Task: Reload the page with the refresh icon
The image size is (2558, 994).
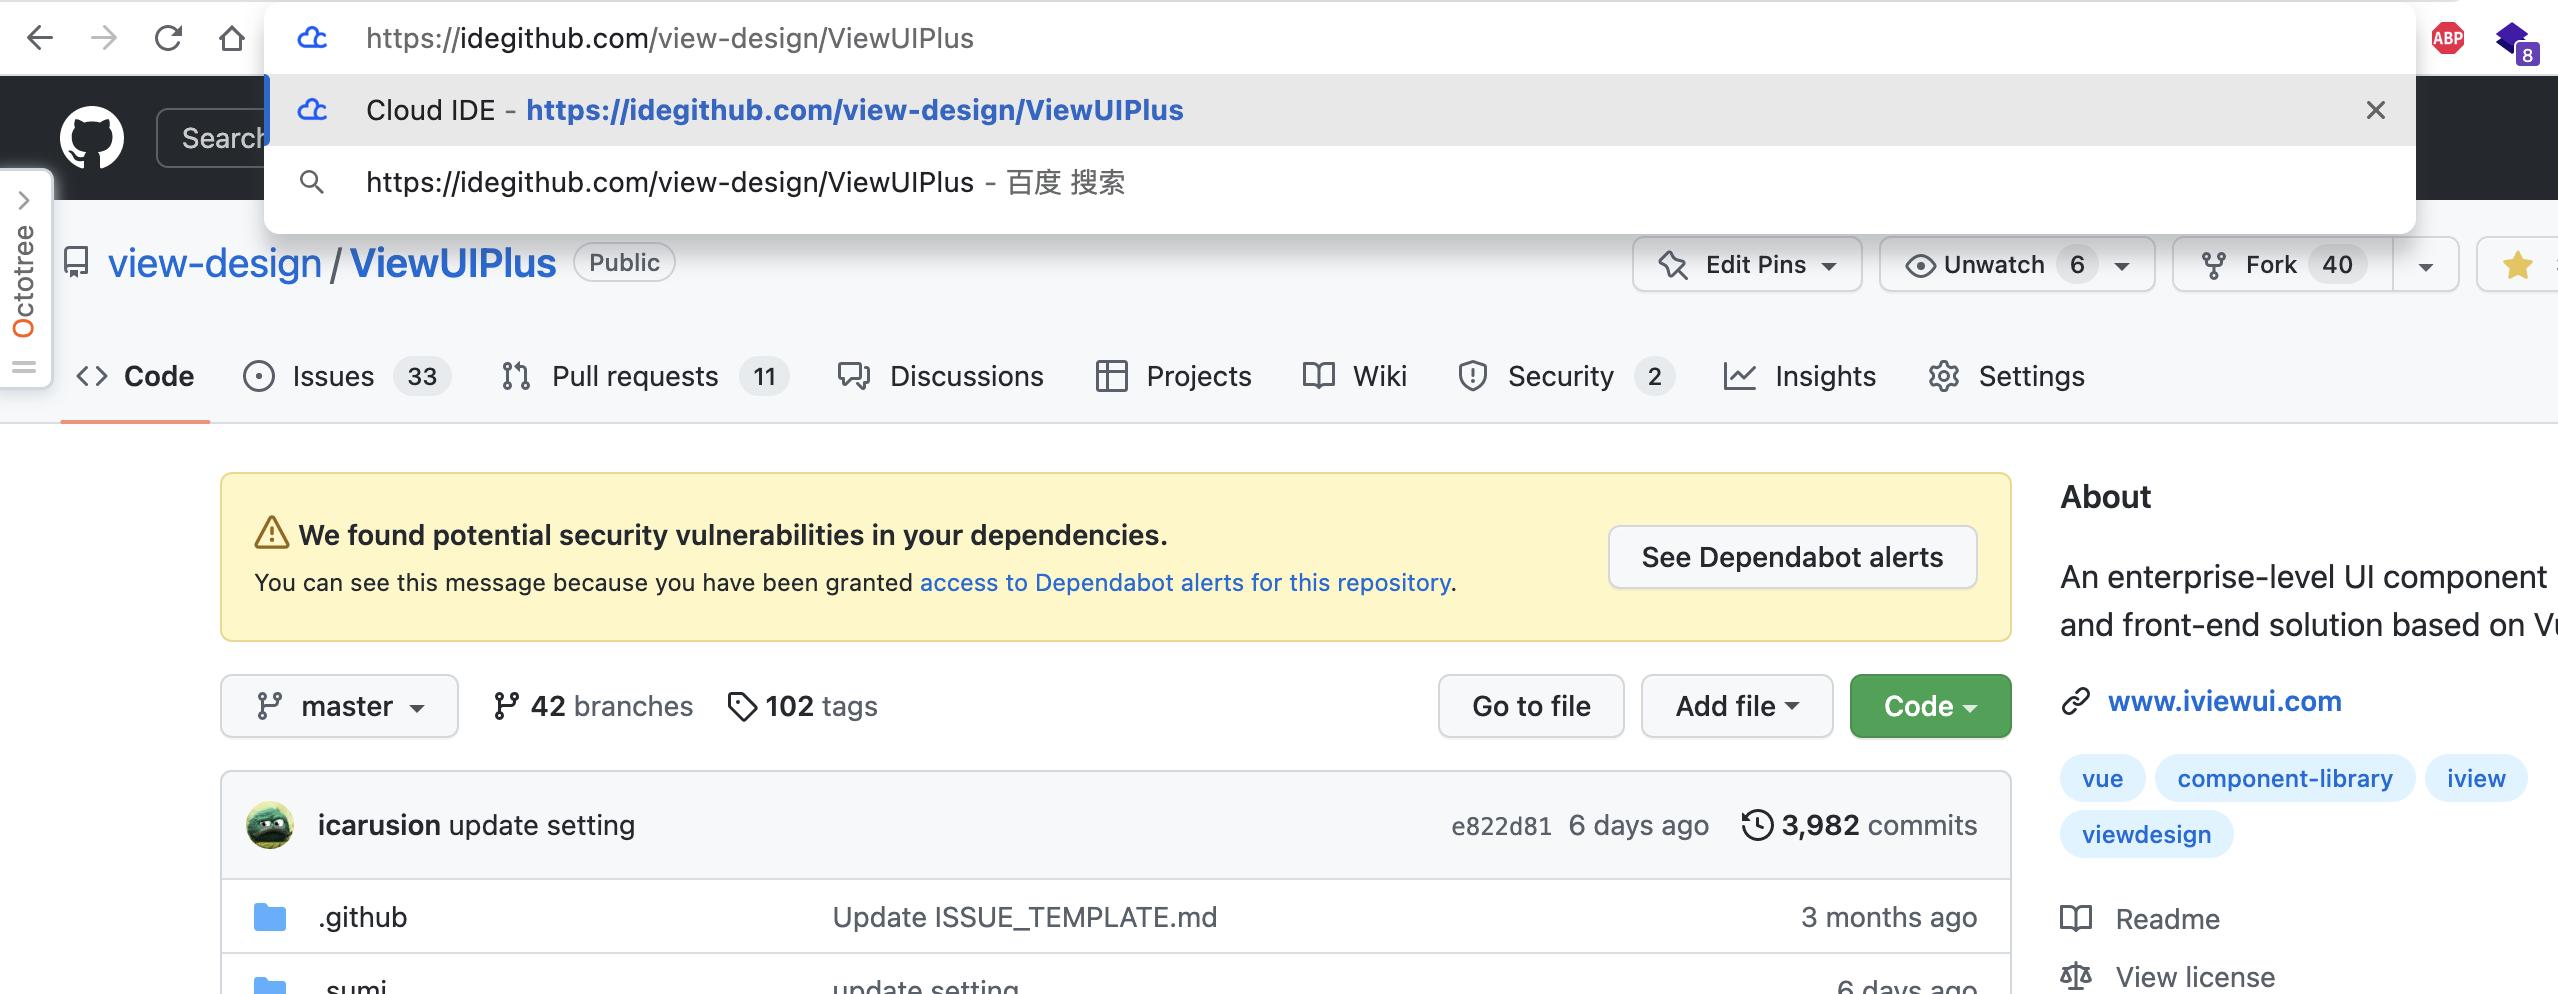Action: click(168, 38)
